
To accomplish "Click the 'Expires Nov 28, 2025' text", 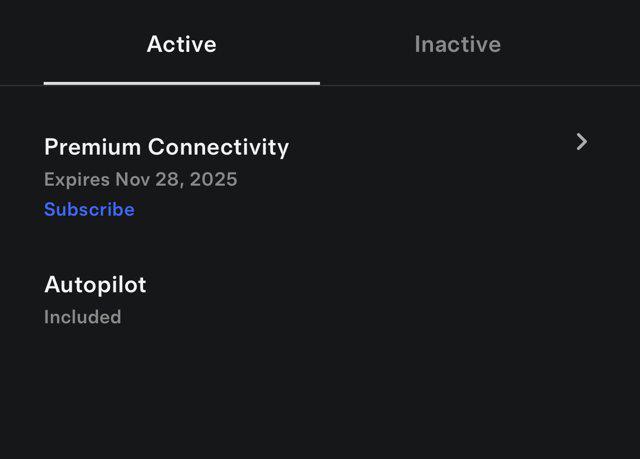I will (140, 180).
